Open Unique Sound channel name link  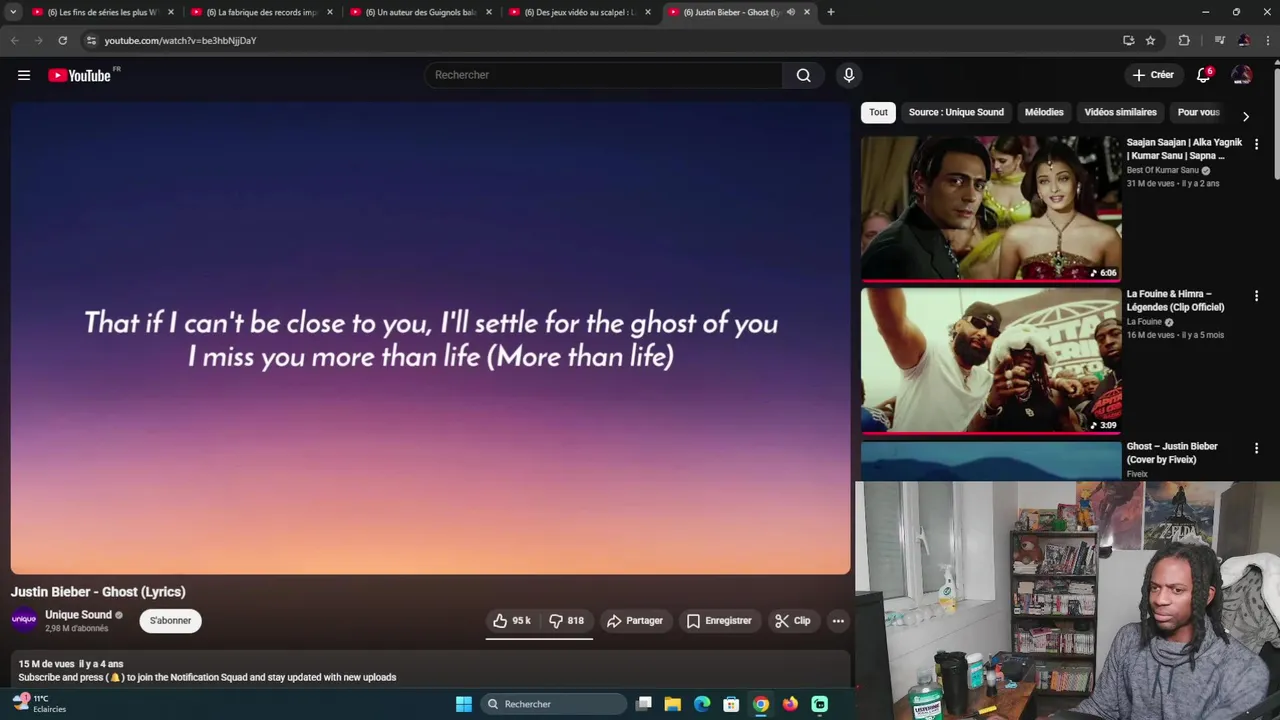(x=78, y=615)
